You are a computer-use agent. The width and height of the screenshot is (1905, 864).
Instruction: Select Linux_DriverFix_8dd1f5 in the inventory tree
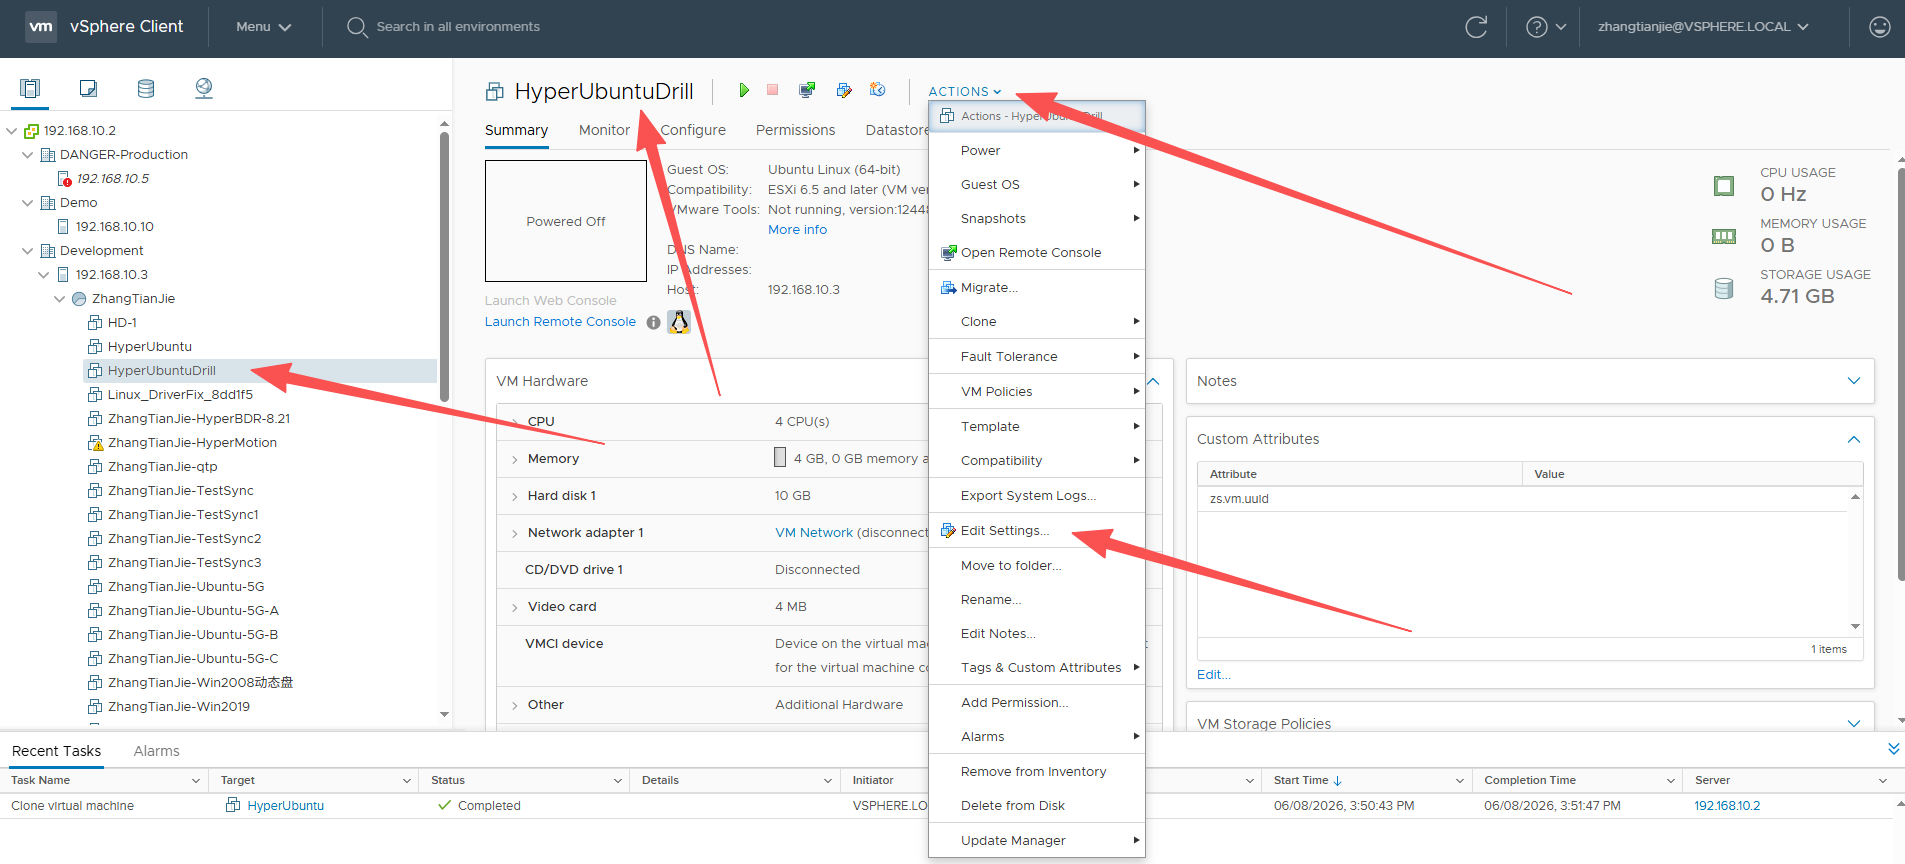180,395
